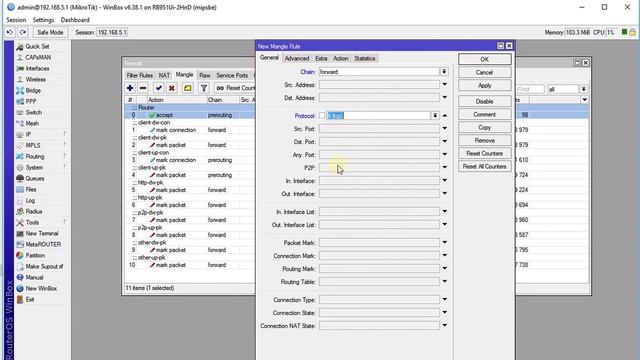640x360 pixels.
Task: Open the System sidebar menu
Action: tap(33, 167)
